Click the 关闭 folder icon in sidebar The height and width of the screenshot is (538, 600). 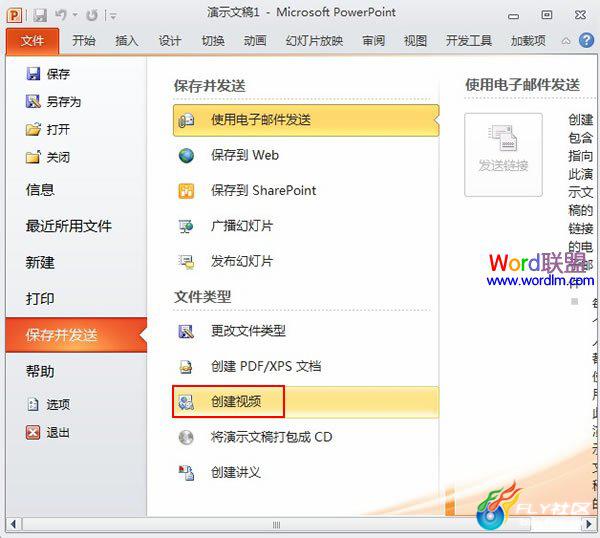33,157
